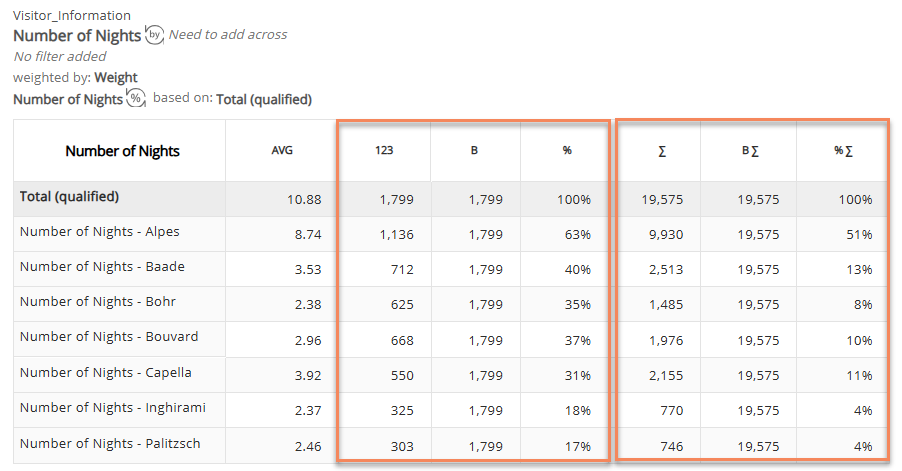Select the AVG column header
This screenshot has height=471, width=902.
(x=282, y=151)
